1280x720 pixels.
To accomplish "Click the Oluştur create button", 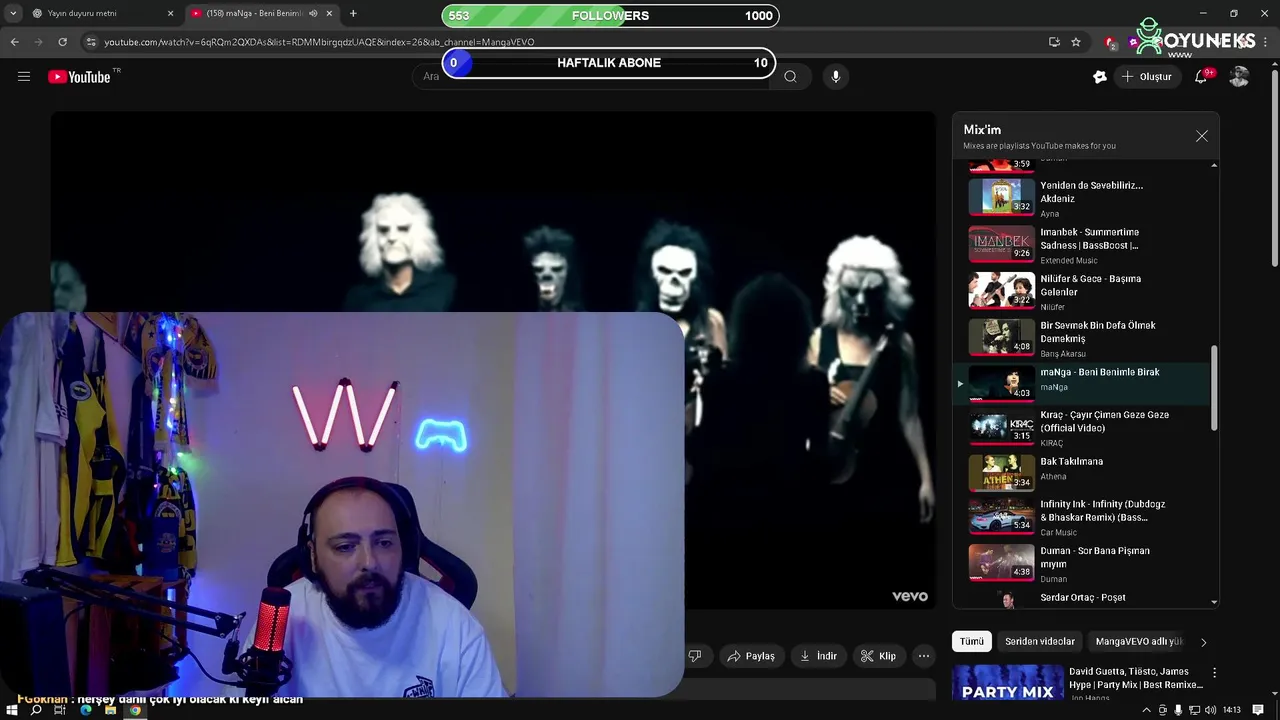I will pos(1146,76).
